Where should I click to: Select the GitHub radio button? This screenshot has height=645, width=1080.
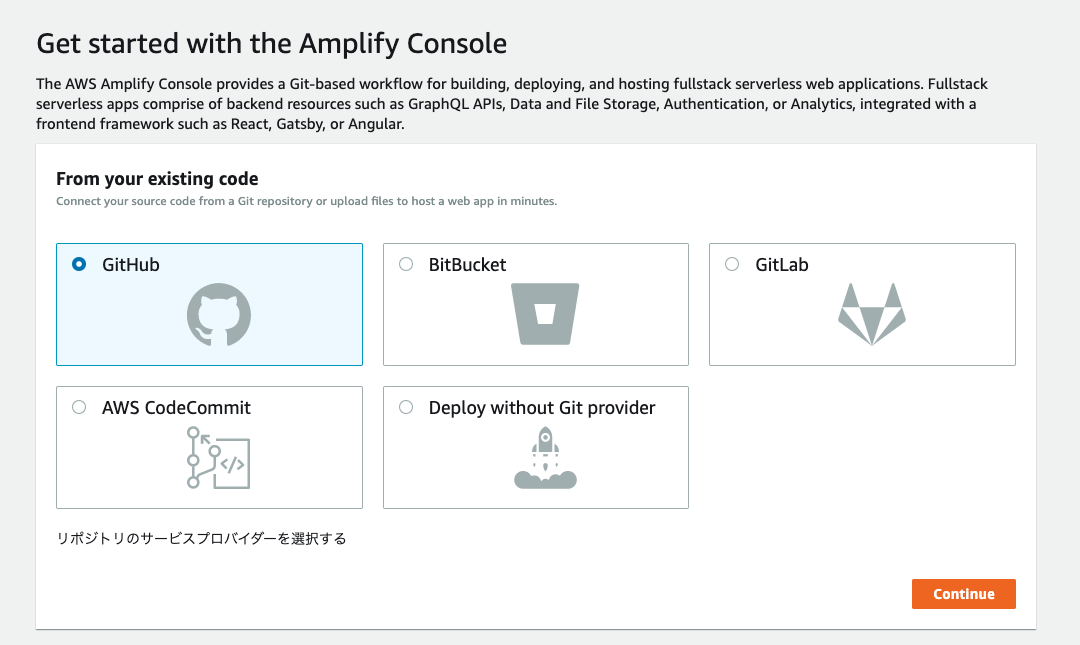[79, 265]
